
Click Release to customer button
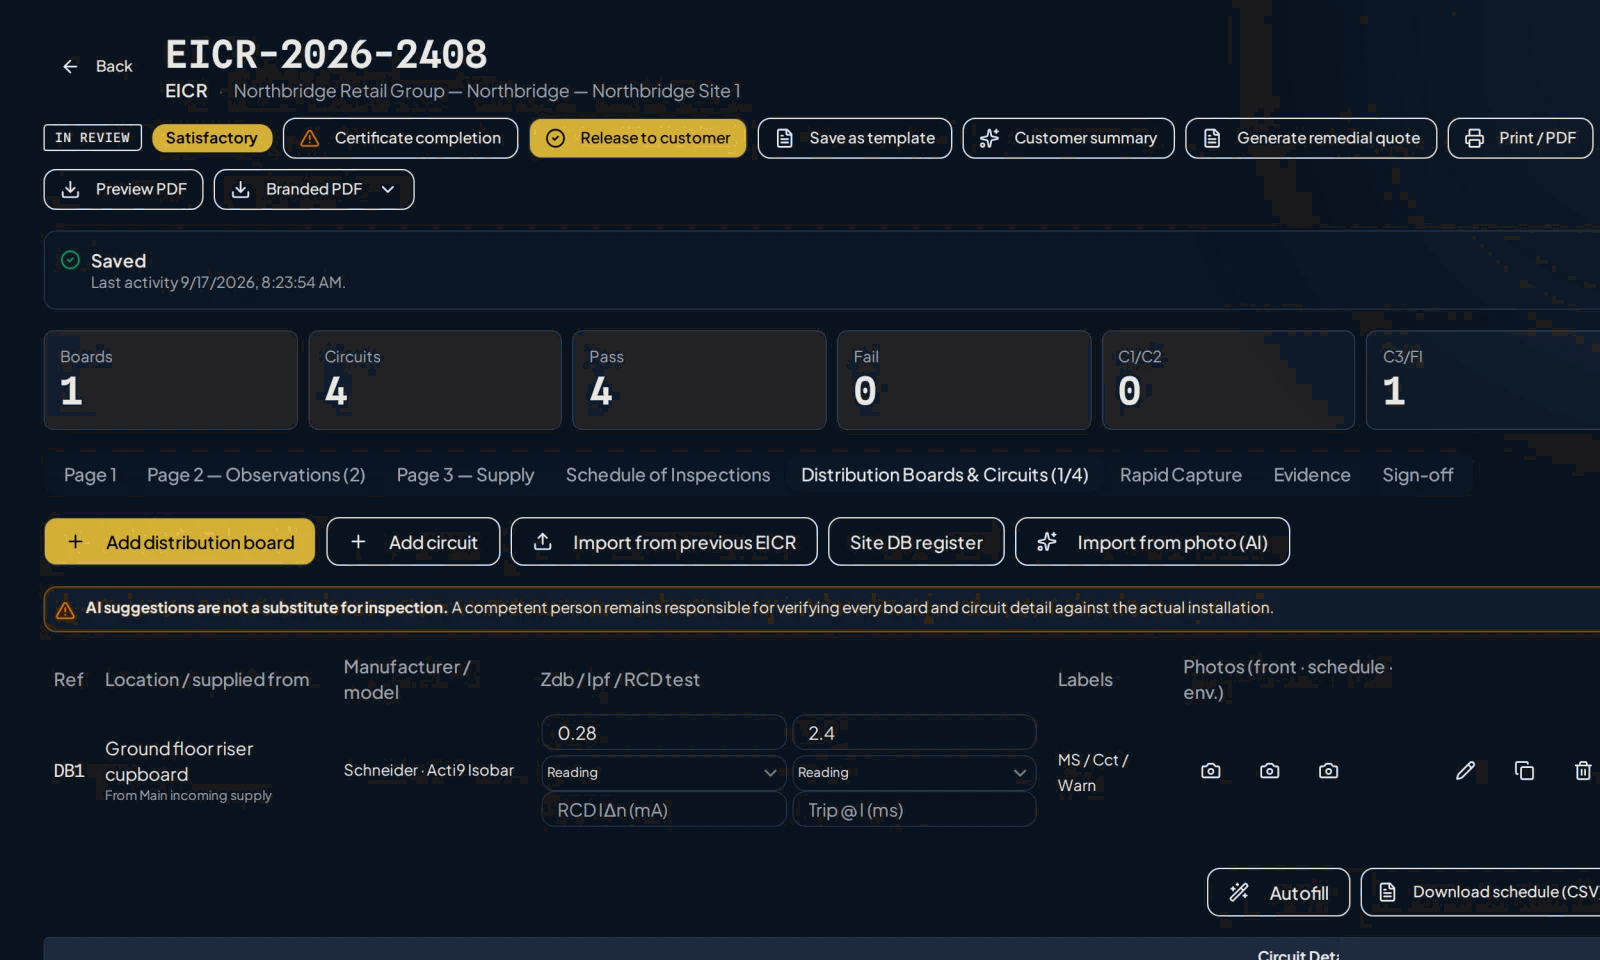[x=638, y=138]
